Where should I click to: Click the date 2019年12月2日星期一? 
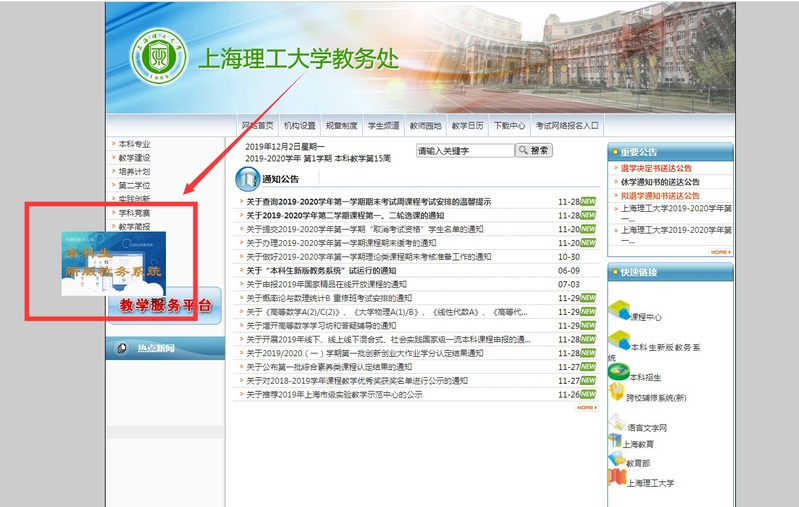point(285,147)
